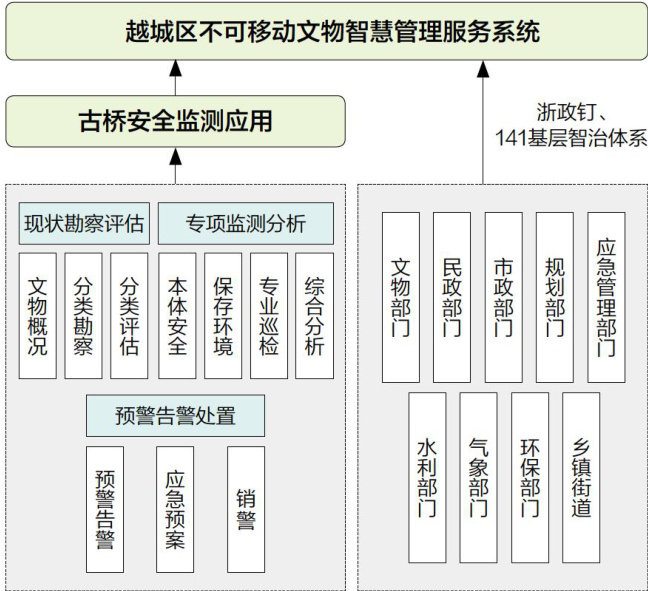This screenshot has width=648, height=591.
Task: Open the 现状勘察评估 section header
Action: coord(84,224)
